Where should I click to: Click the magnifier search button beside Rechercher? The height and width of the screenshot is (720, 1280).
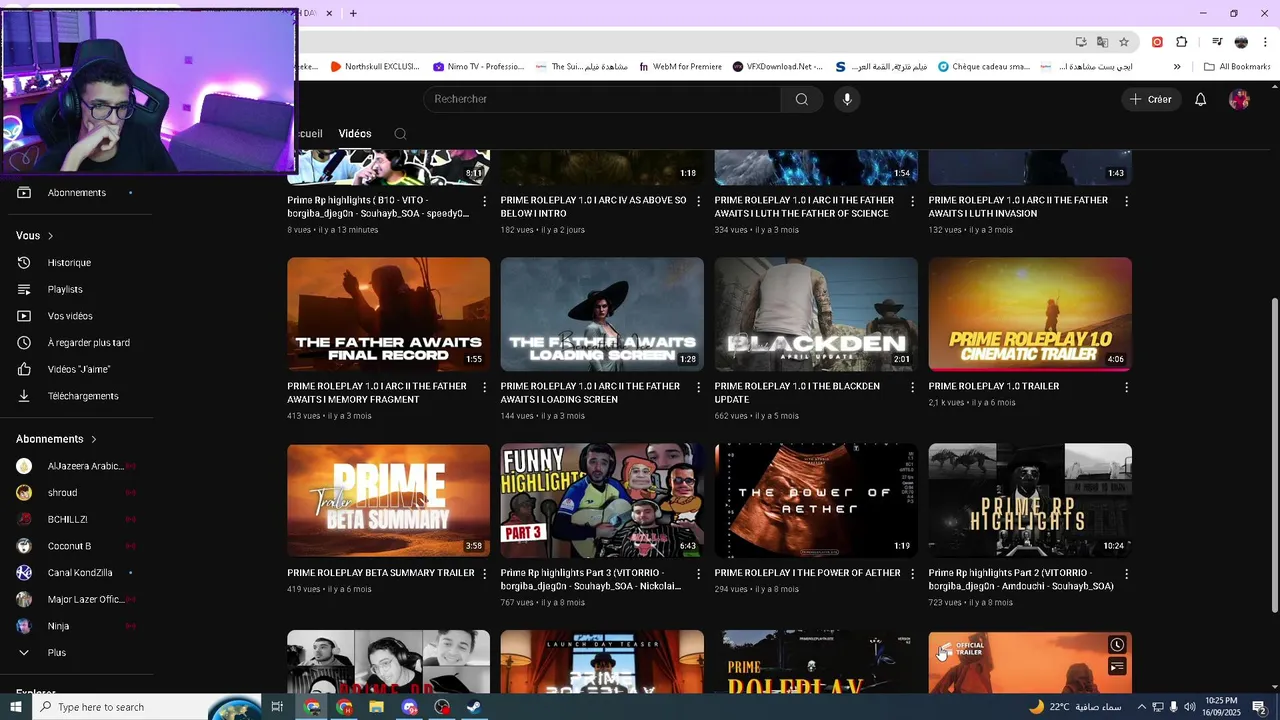802,99
